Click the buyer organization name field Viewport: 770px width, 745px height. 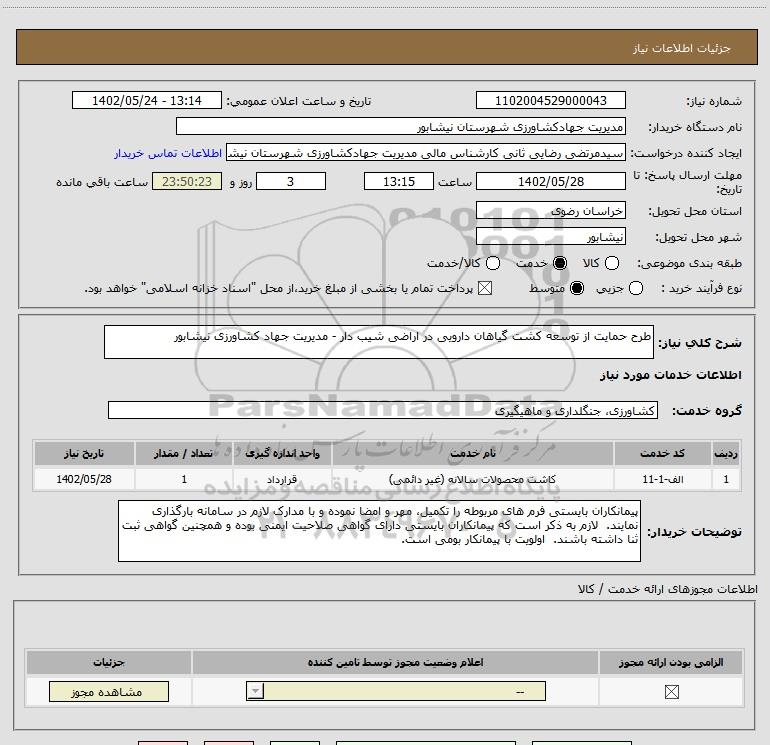[401, 126]
